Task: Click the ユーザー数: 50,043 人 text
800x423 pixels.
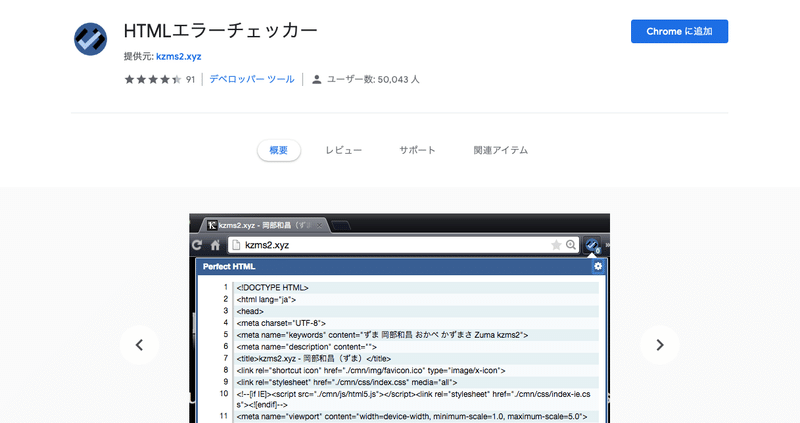Action: 373,80
